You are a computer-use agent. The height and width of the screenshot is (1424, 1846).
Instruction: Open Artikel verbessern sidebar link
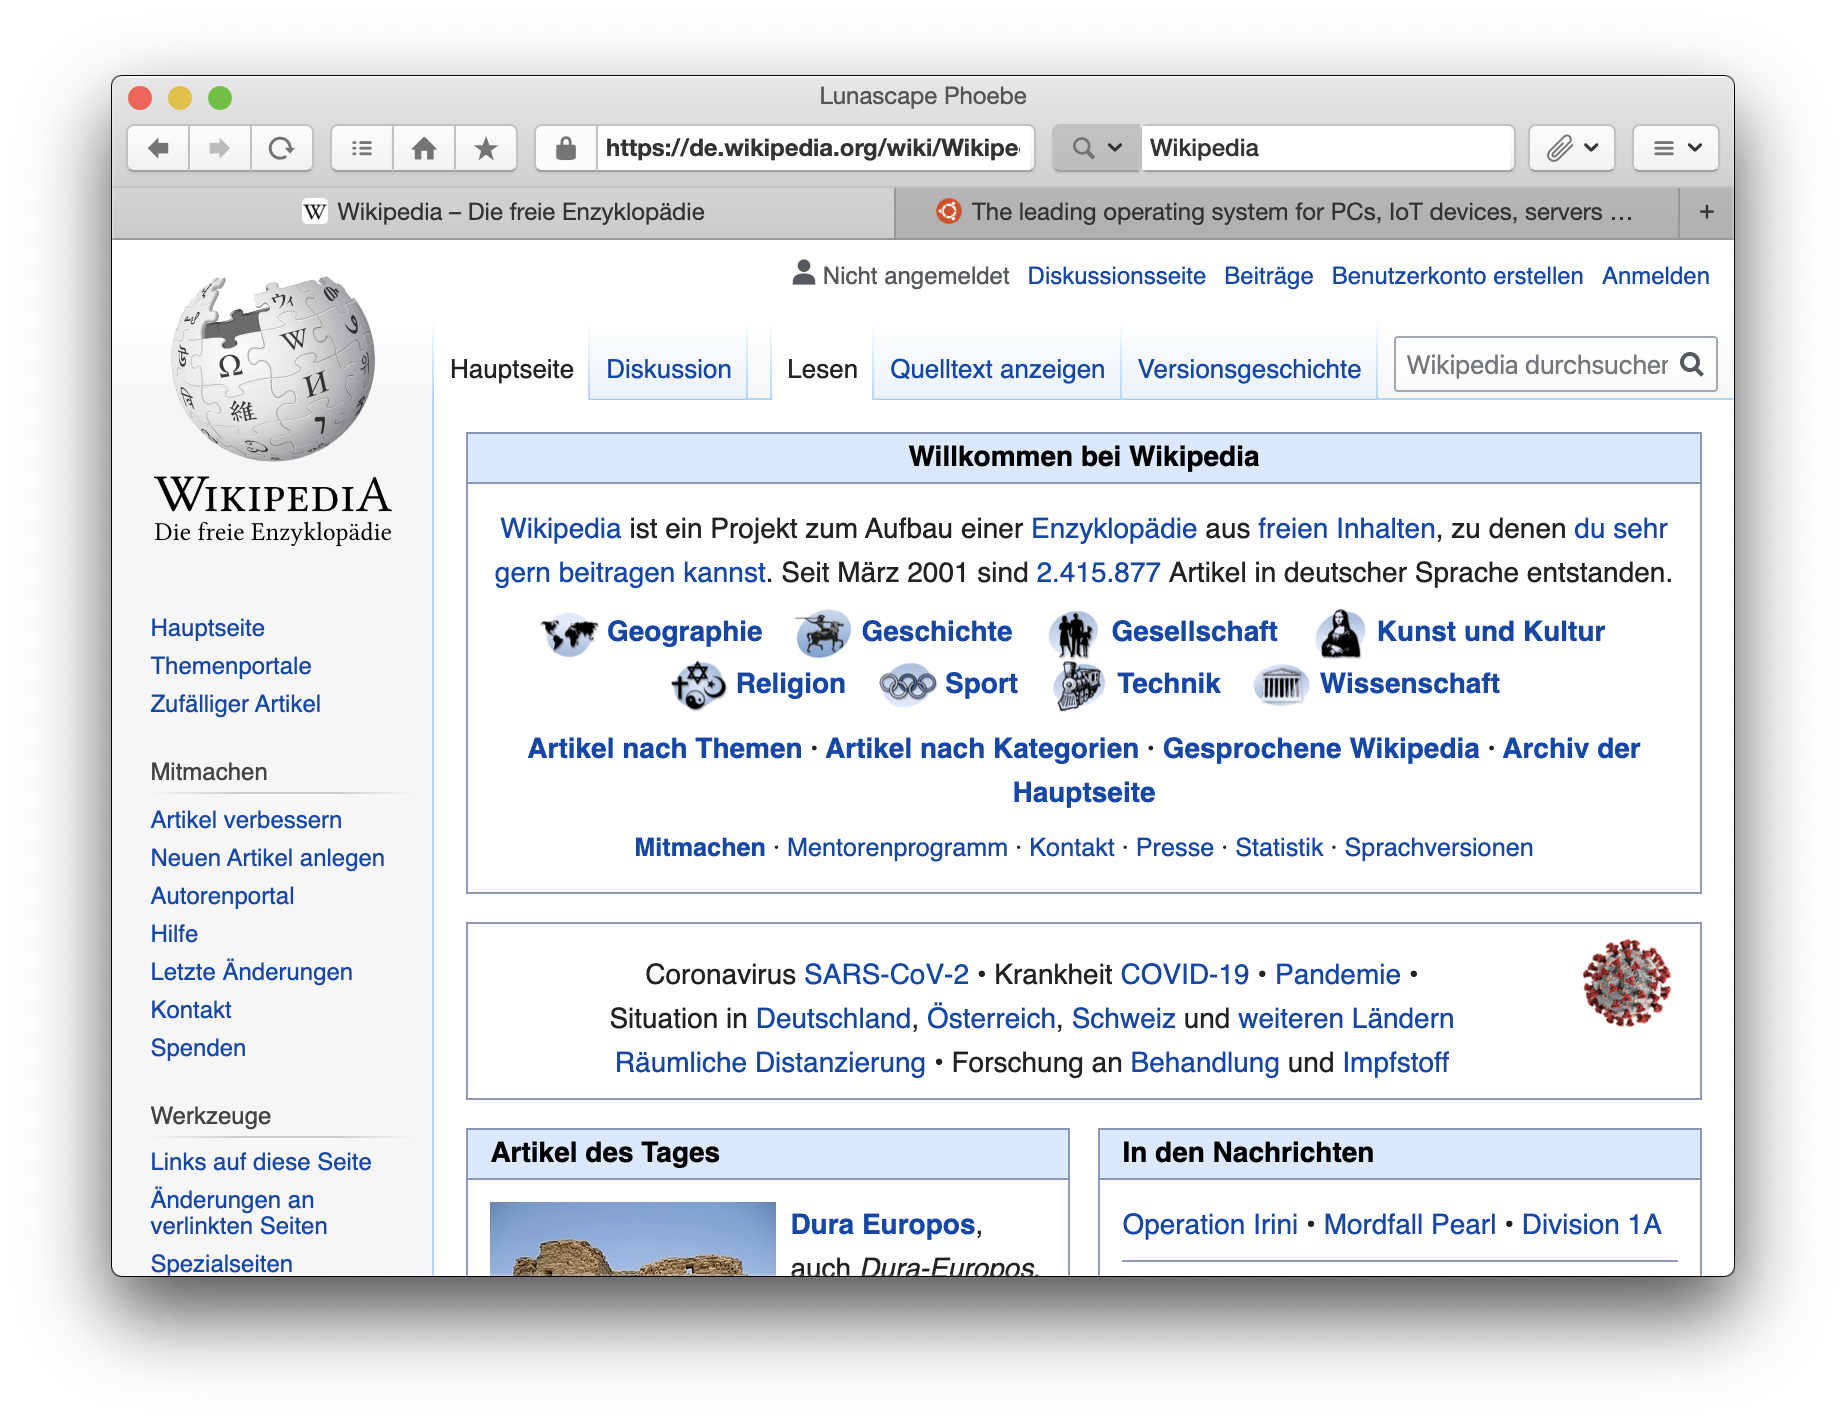246,820
